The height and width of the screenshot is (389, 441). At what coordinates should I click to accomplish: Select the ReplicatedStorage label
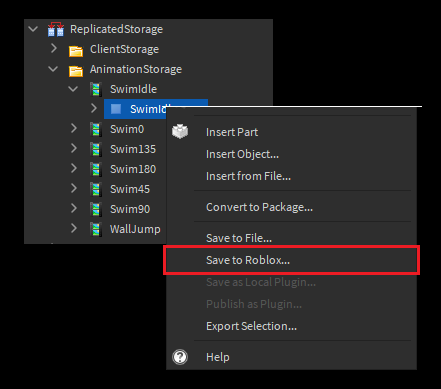click(116, 29)
